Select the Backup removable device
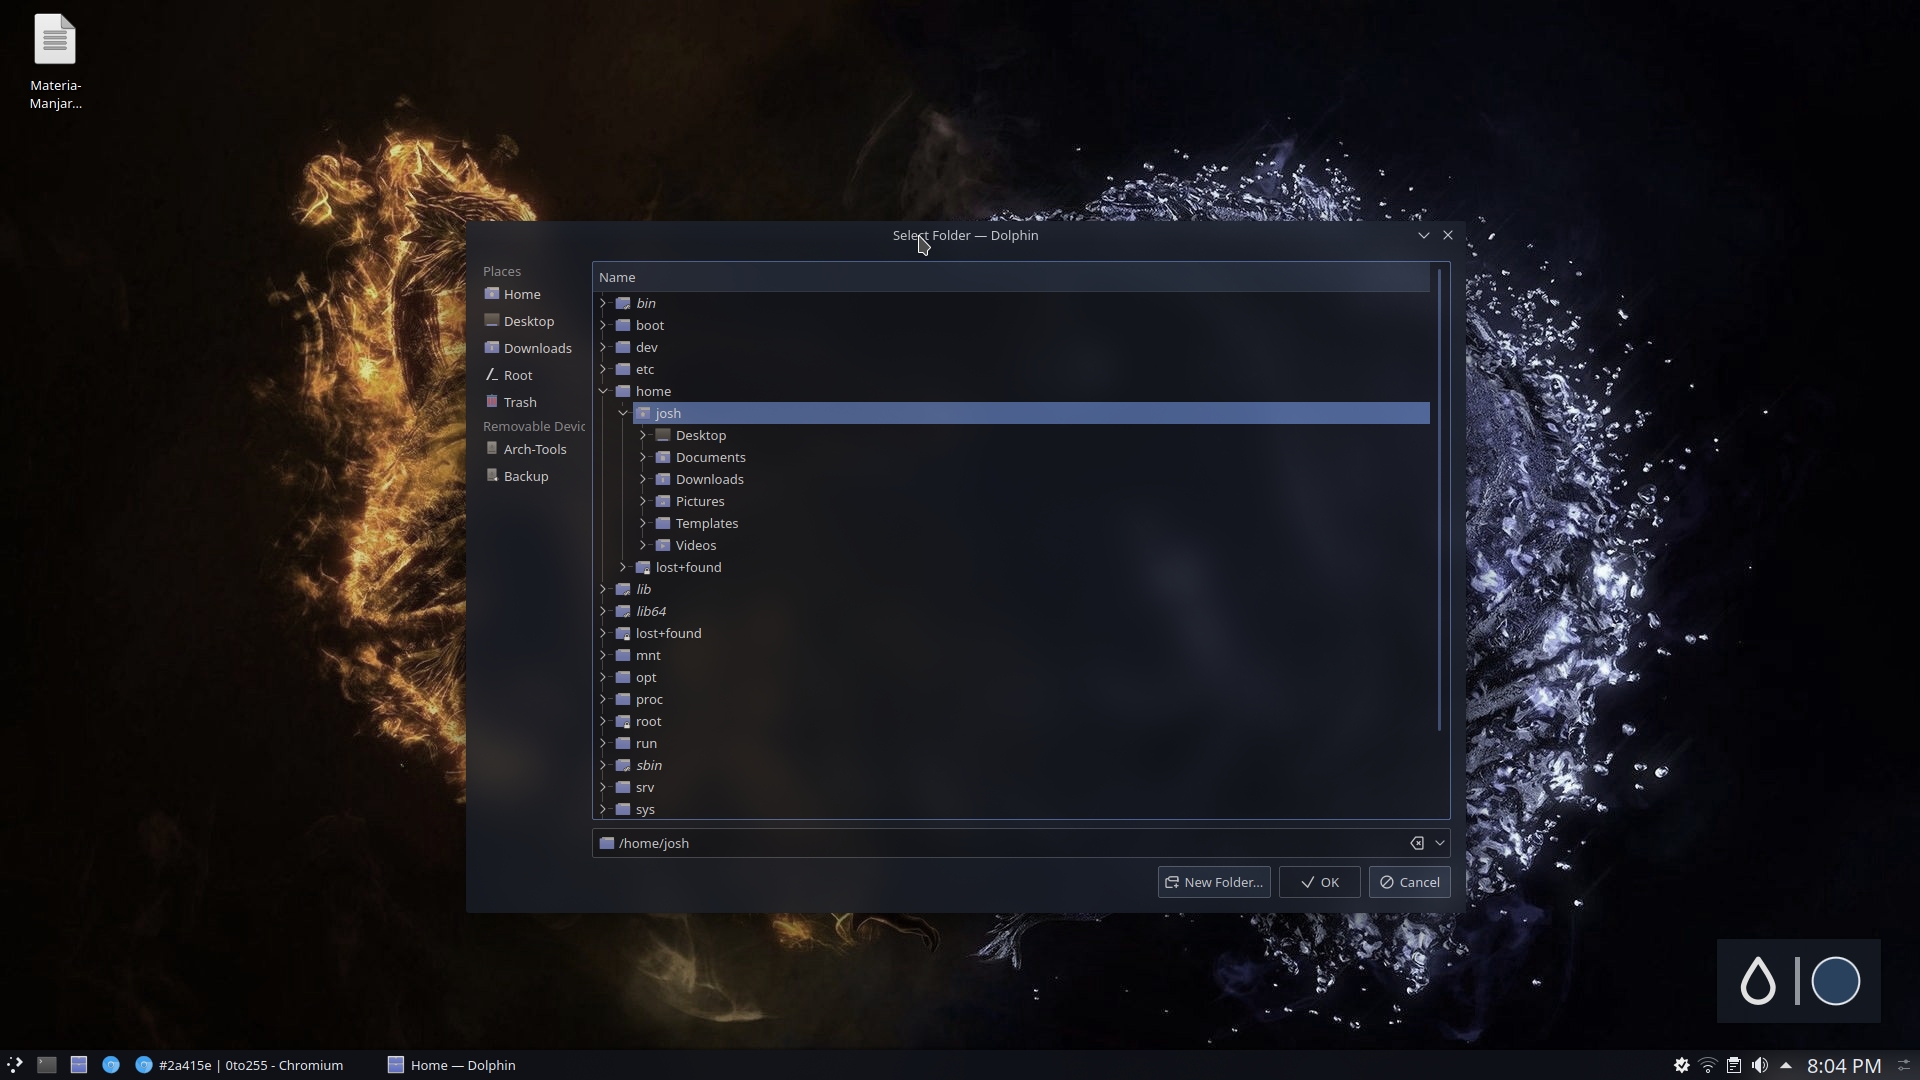1920x1080 pixels. (x=516, y=476)
